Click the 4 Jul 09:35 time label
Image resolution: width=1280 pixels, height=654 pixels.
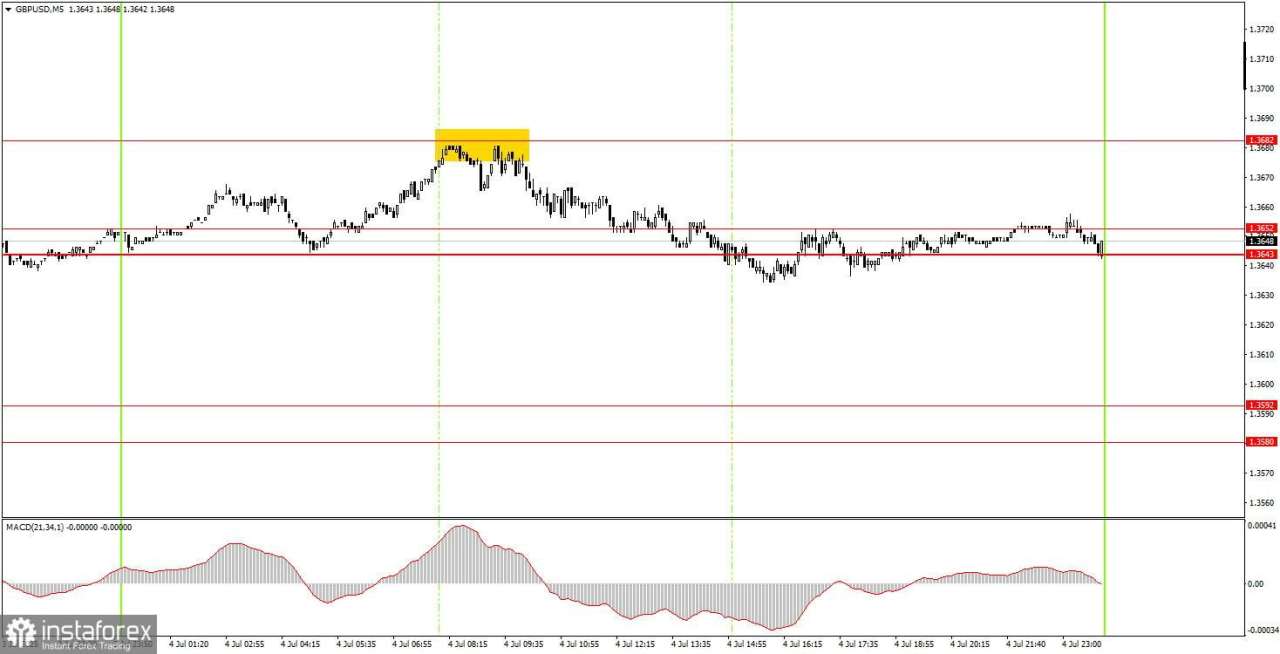click(524, 645)
